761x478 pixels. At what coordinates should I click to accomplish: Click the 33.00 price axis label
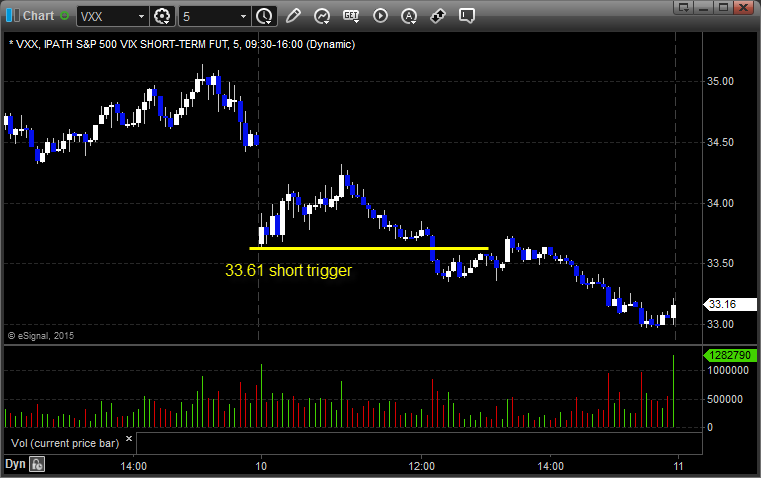(720, 324)
